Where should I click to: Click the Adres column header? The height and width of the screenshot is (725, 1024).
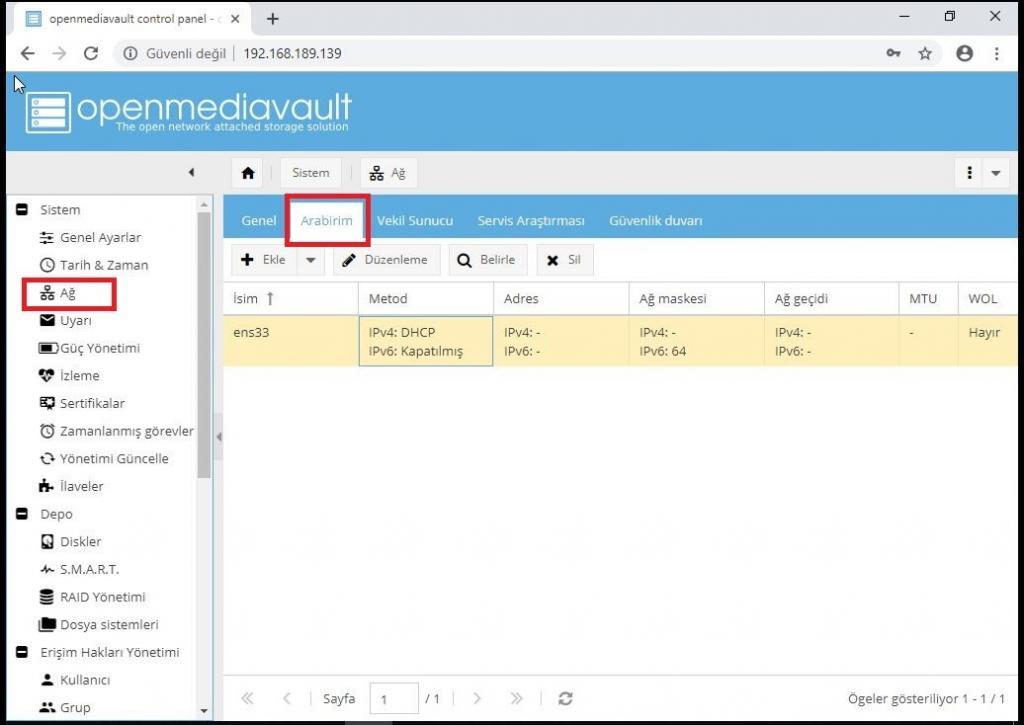pyautogui.click(x=561, y=298)
